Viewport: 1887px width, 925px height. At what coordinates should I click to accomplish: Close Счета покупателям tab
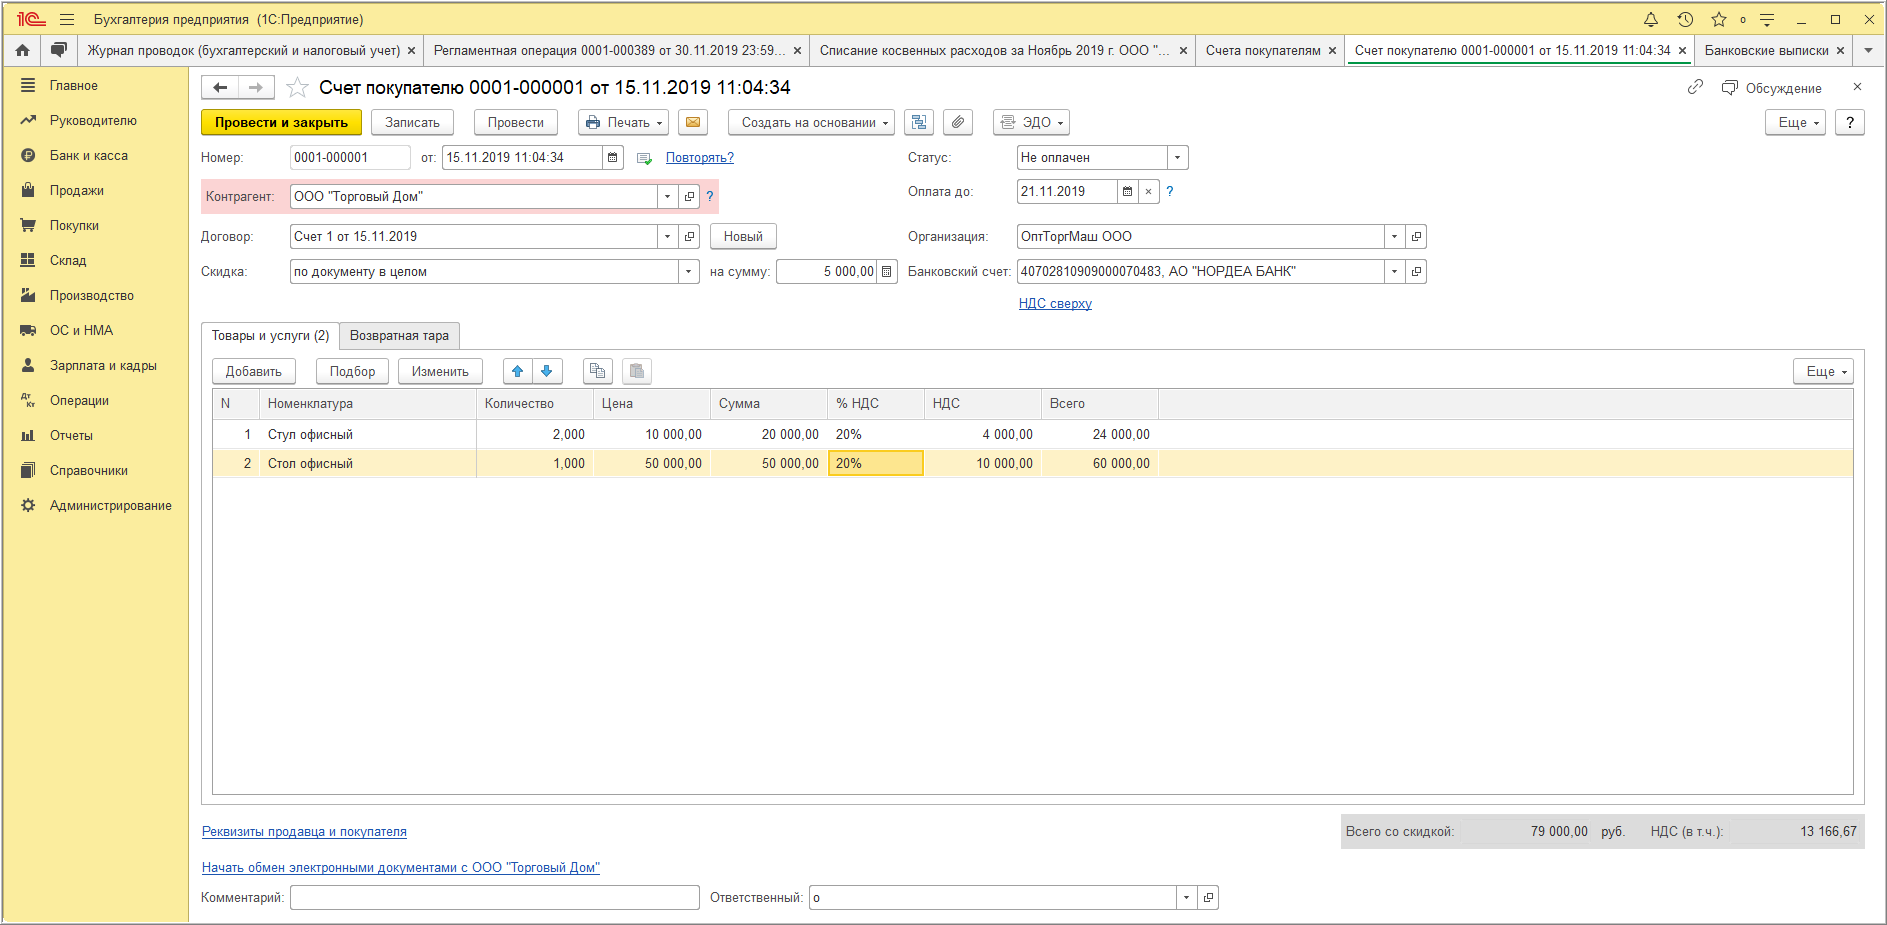[x=1332, y=50]
